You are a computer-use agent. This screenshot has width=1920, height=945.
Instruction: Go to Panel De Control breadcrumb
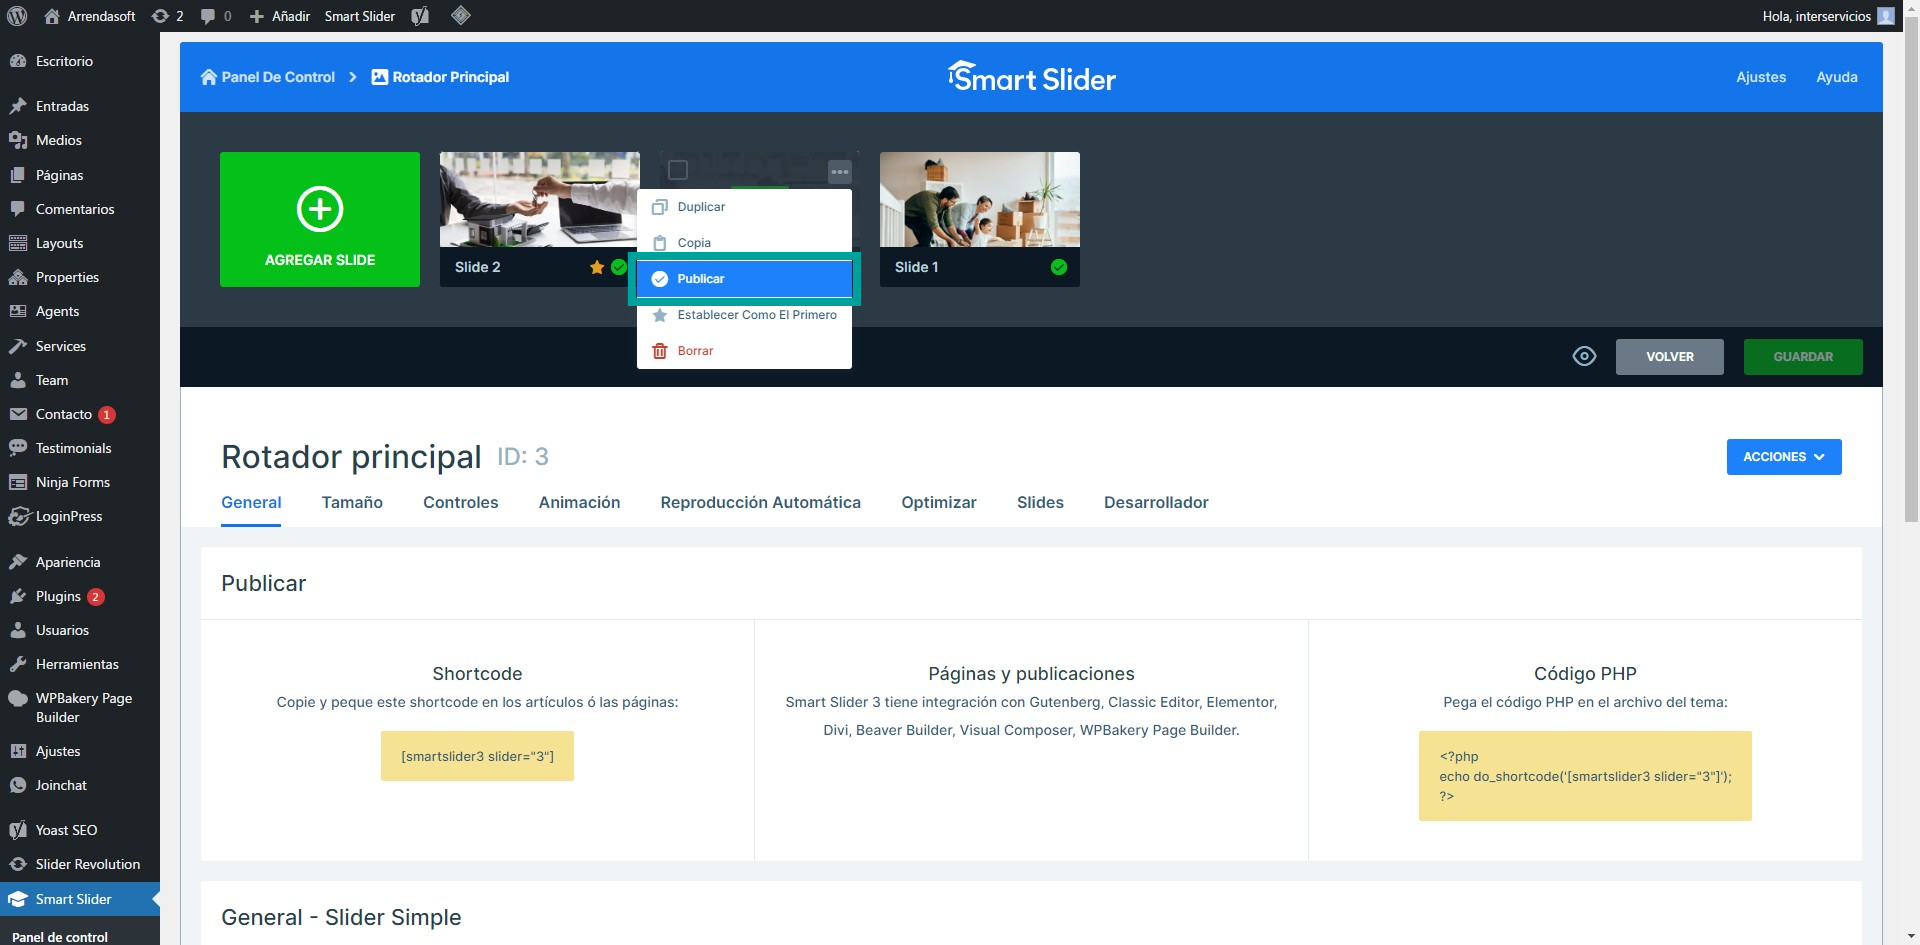click(268, 77)
